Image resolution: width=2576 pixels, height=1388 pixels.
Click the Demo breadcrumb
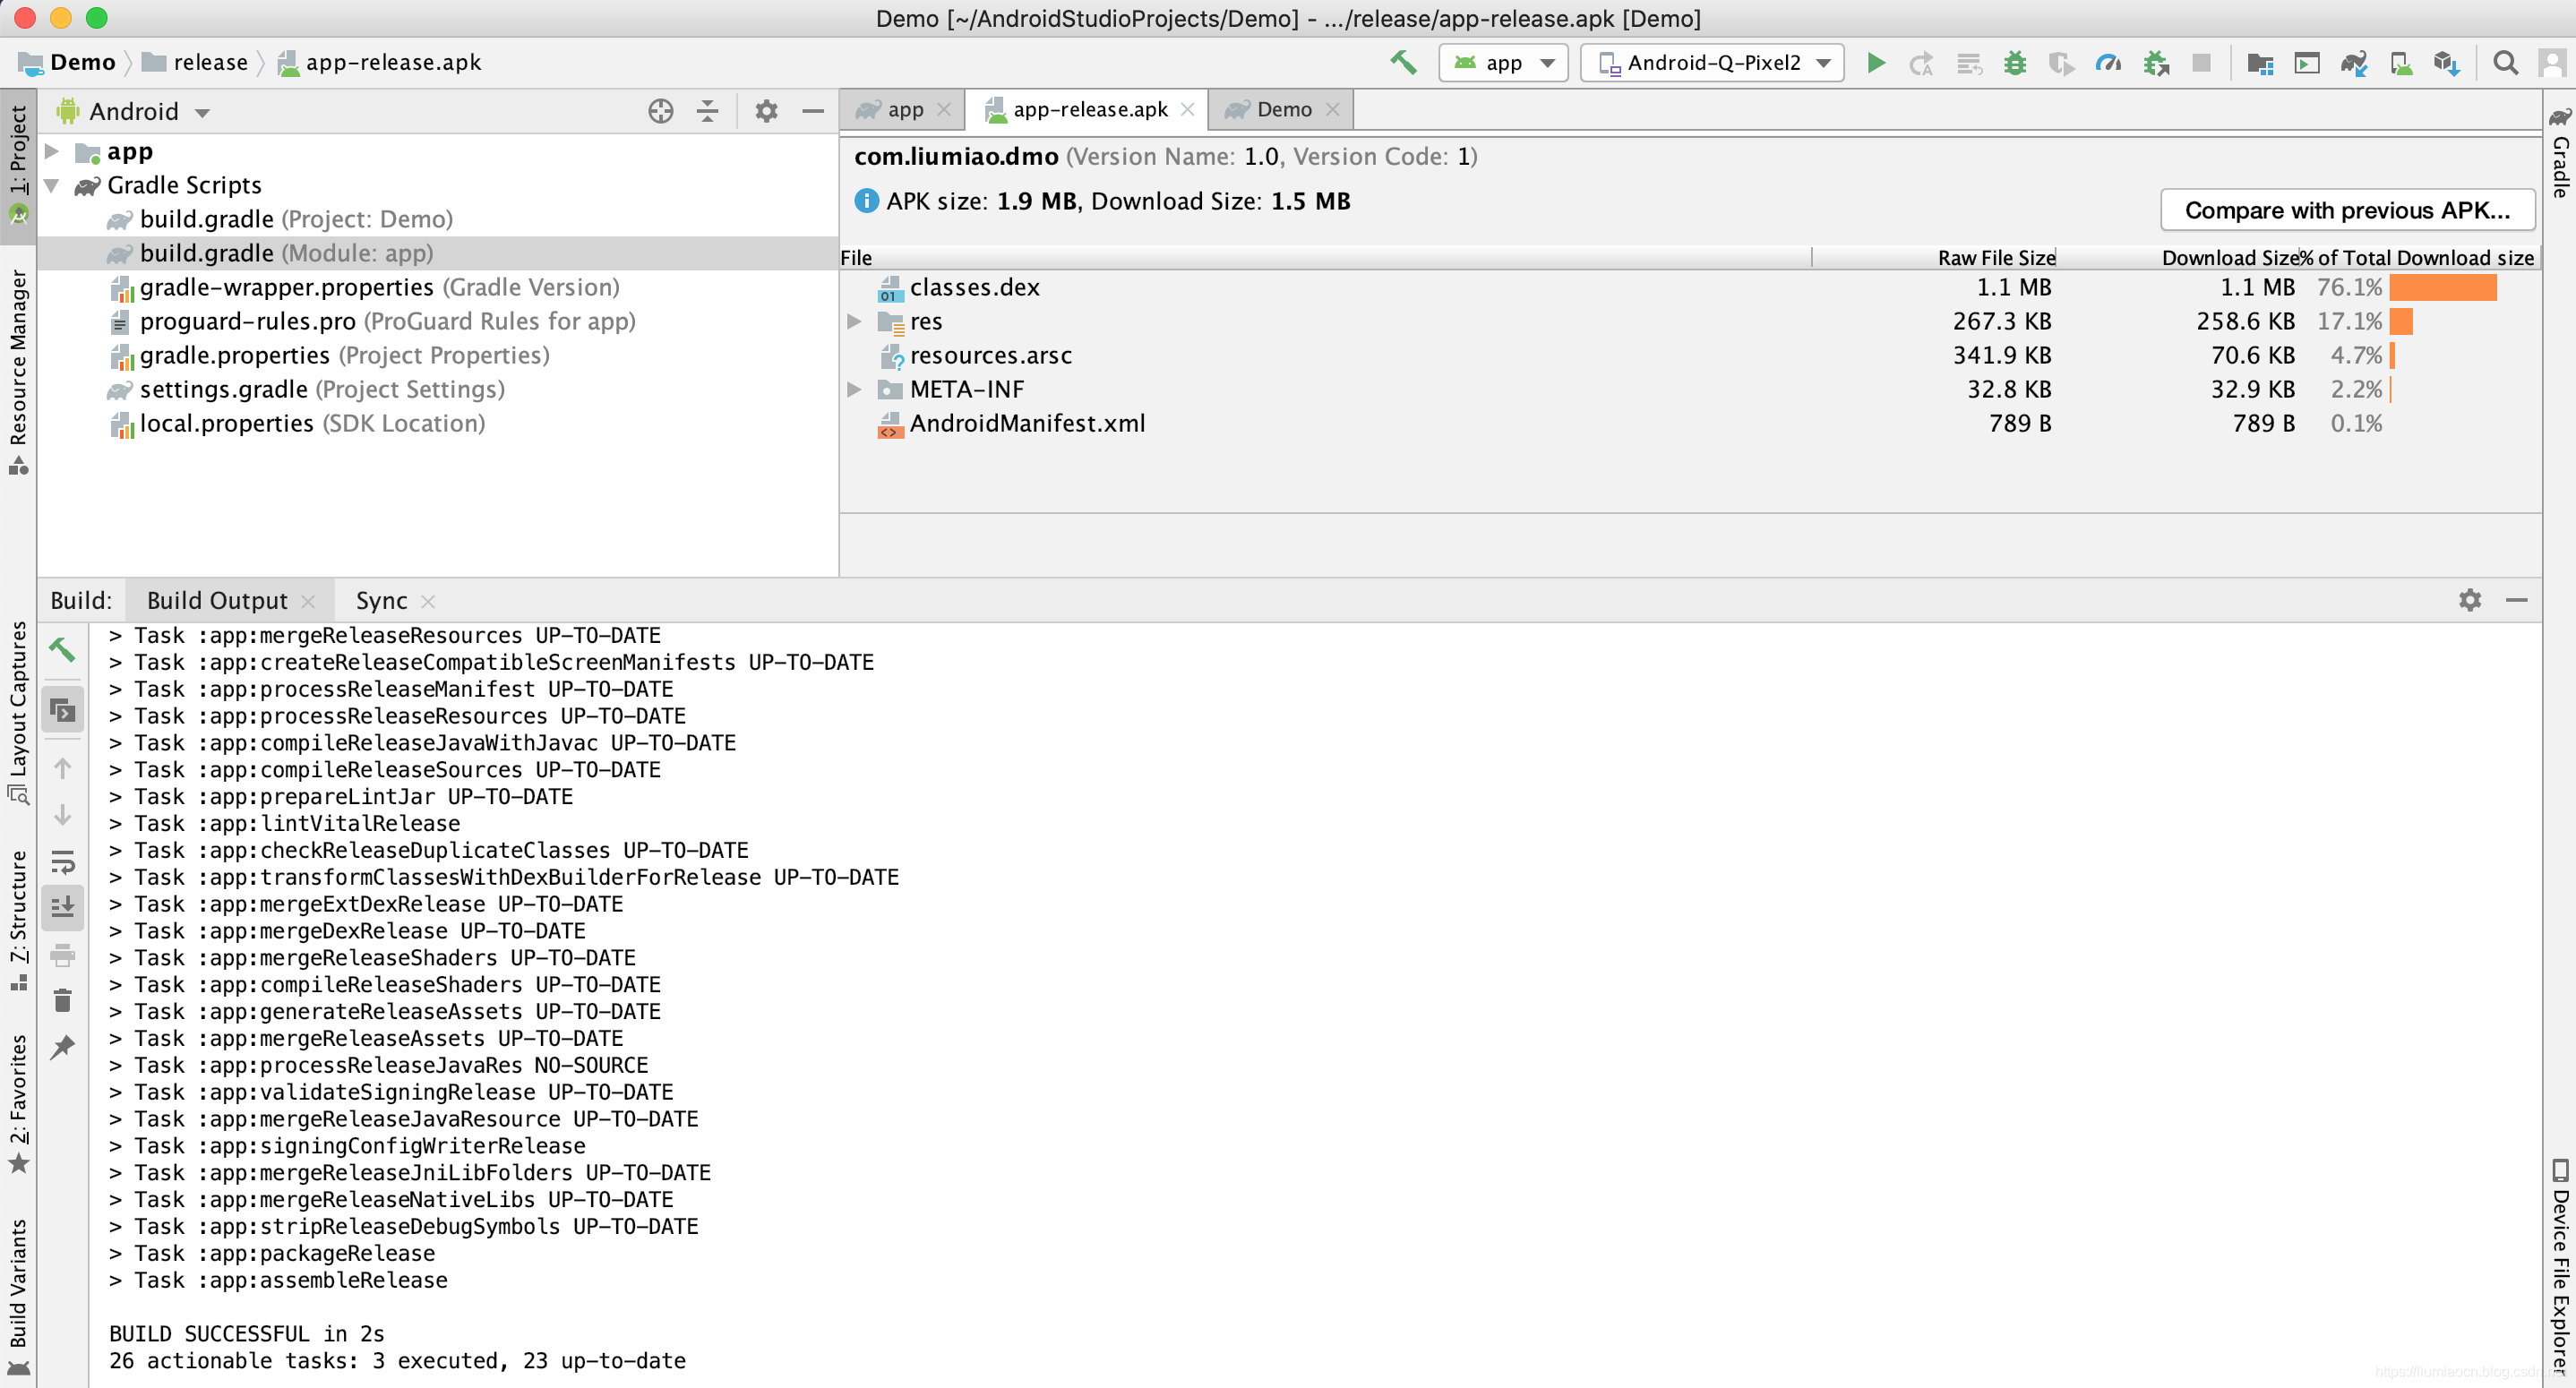coord(67,62)
